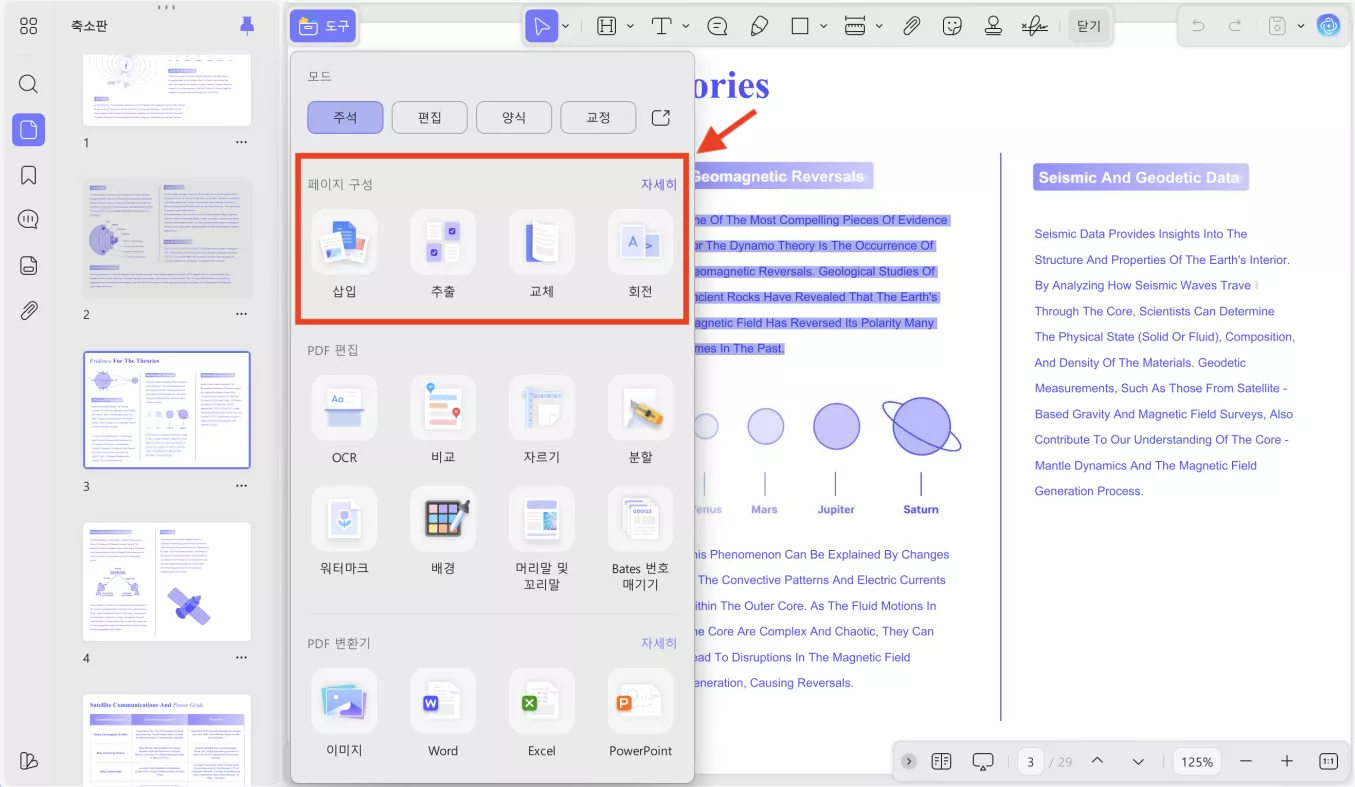Enable two-page side-by-side view
1355x787 pixels.
(x=941, y=761)
